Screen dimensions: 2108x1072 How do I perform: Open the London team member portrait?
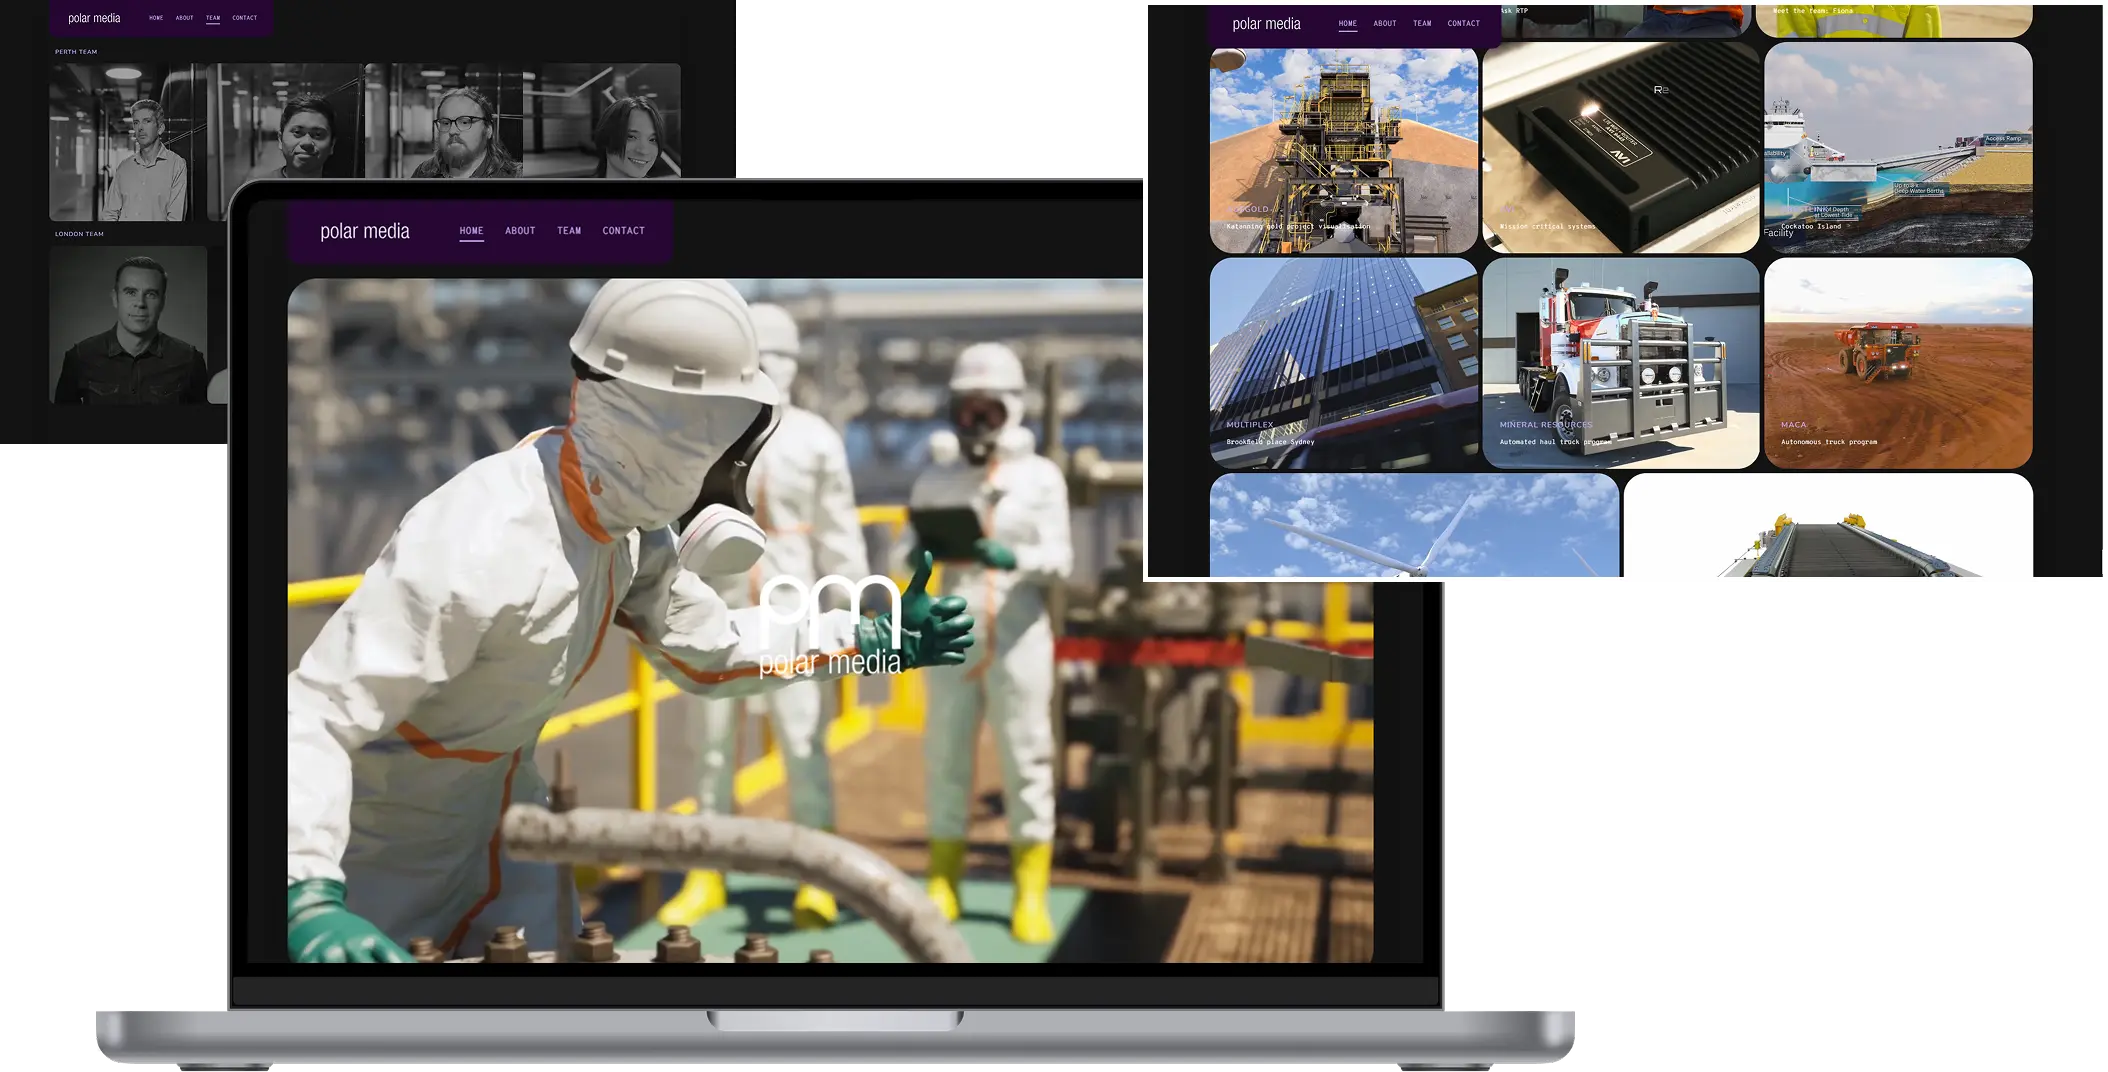click(x=128, y=325)
